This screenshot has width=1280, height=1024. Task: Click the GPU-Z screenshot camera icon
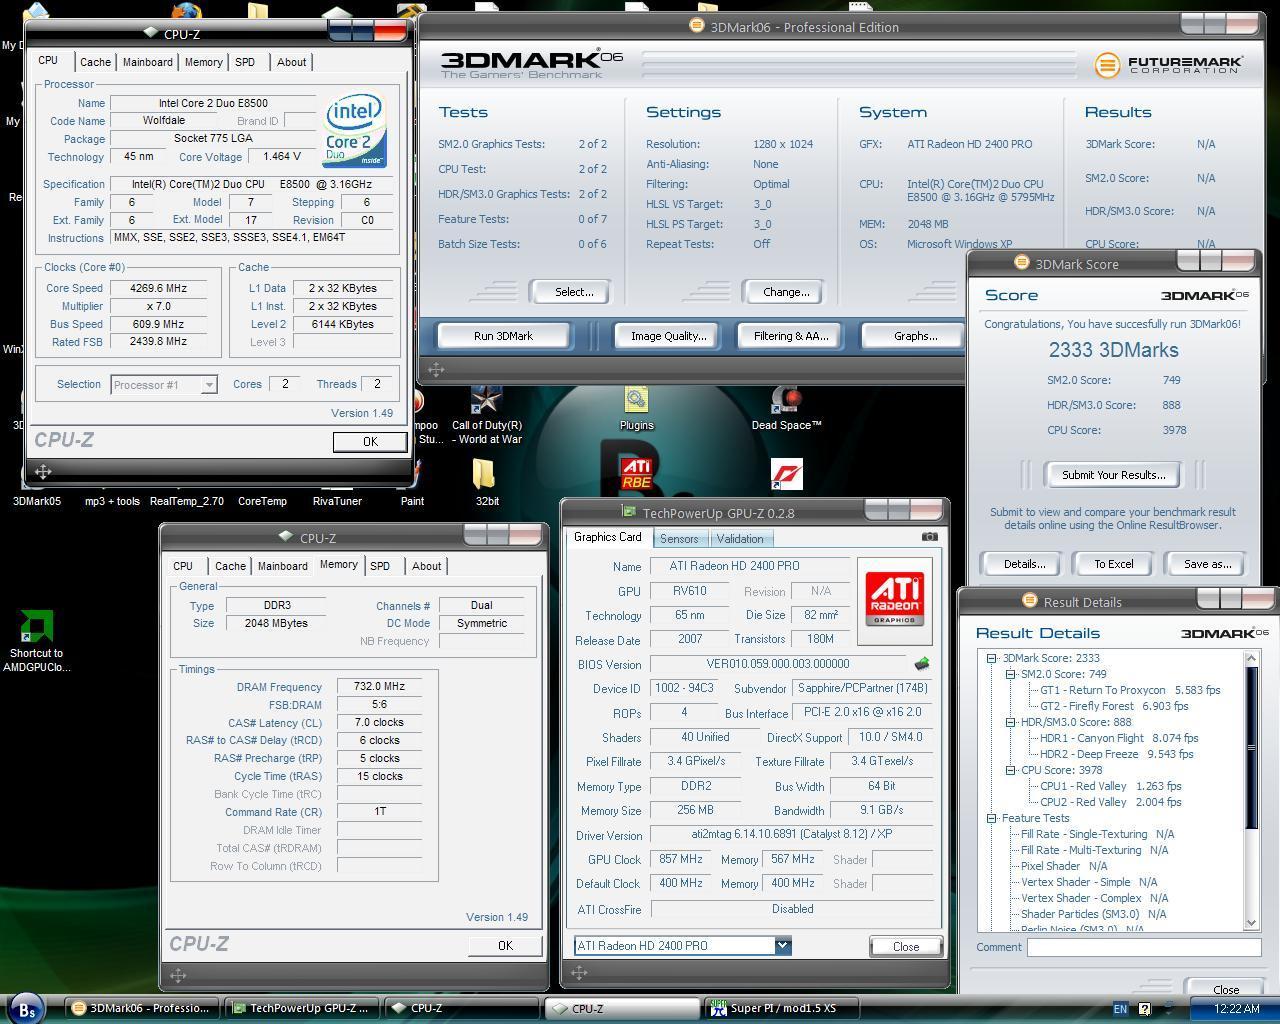pyautogui.click(x=929, y=537)
